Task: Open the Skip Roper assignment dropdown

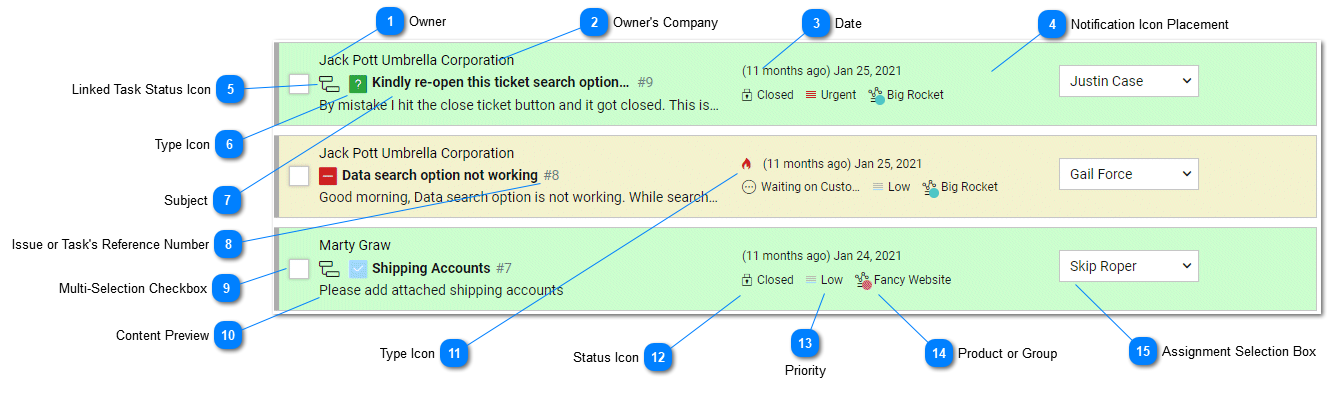Action: [x=1128, y=266]
